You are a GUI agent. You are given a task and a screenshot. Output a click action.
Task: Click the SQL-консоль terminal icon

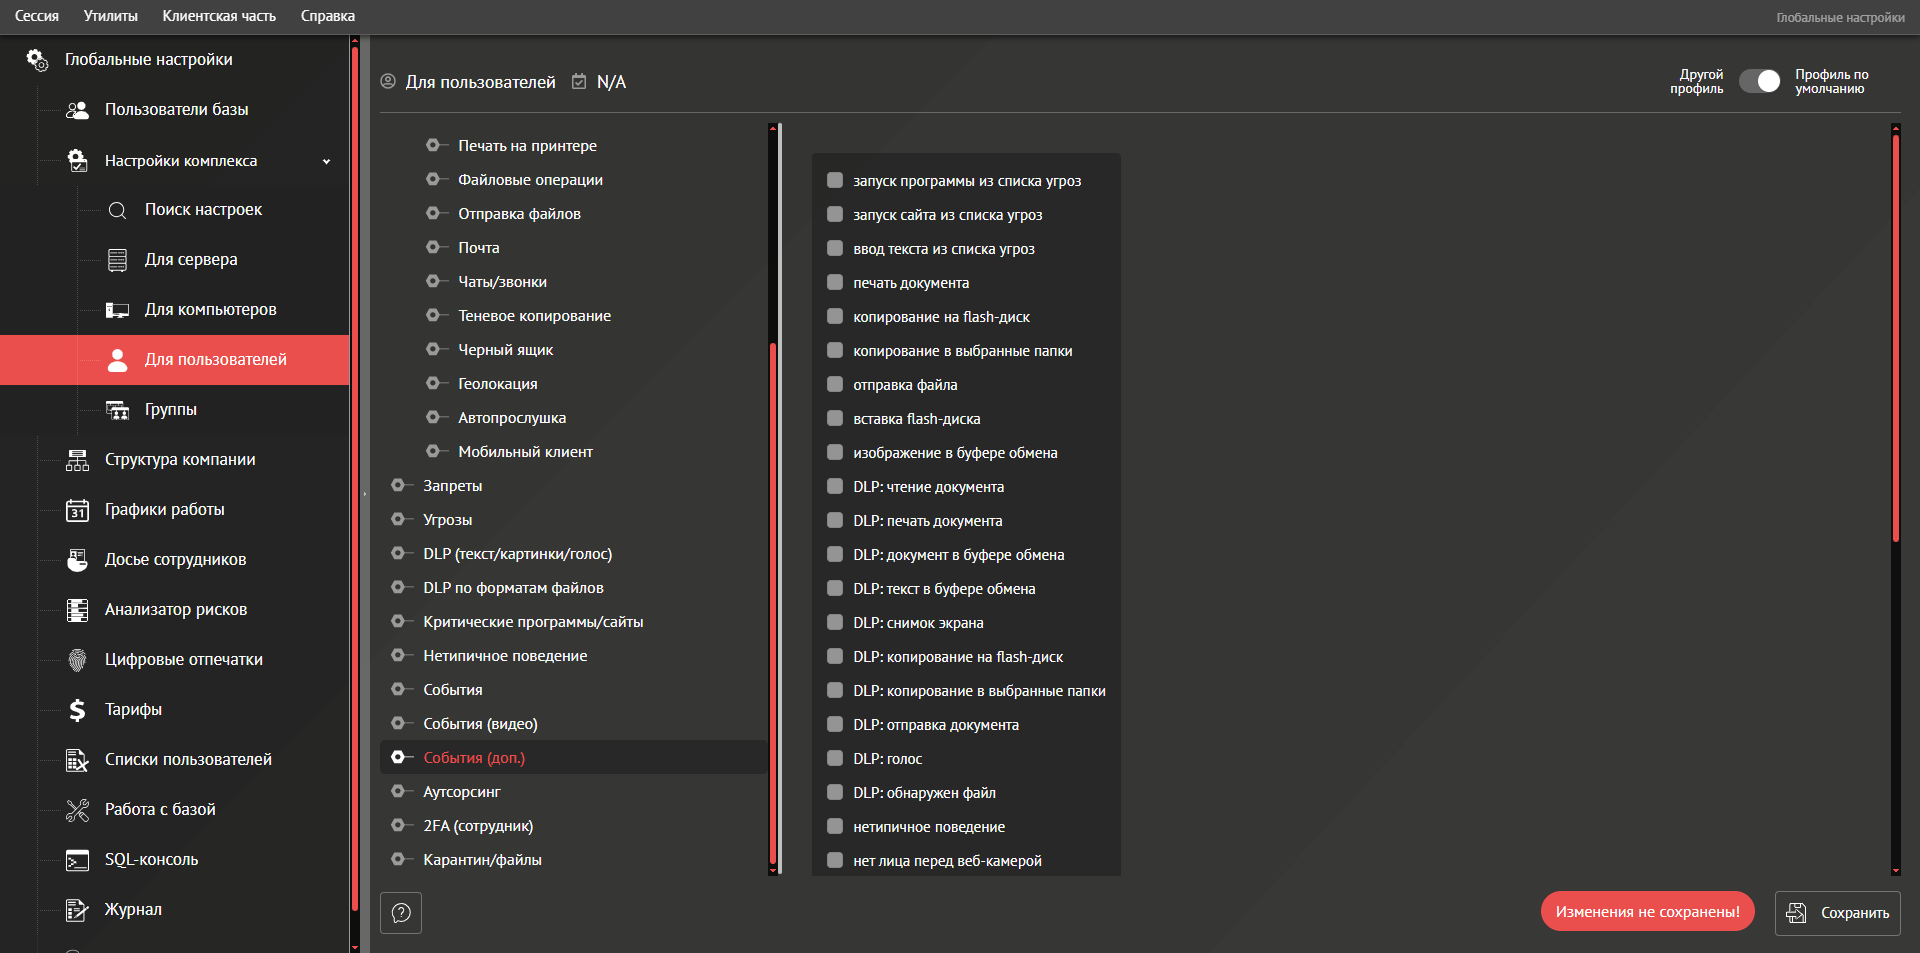(77, 860)
